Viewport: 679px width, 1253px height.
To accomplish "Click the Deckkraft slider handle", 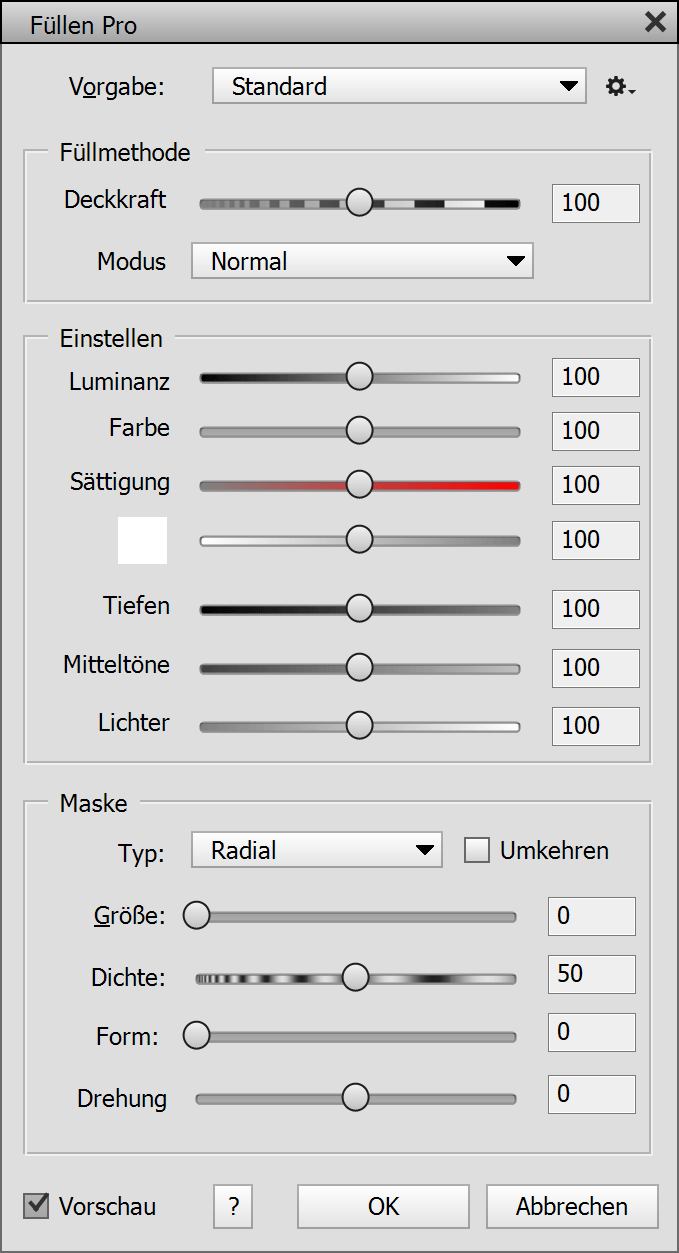I will click(359, 203).
